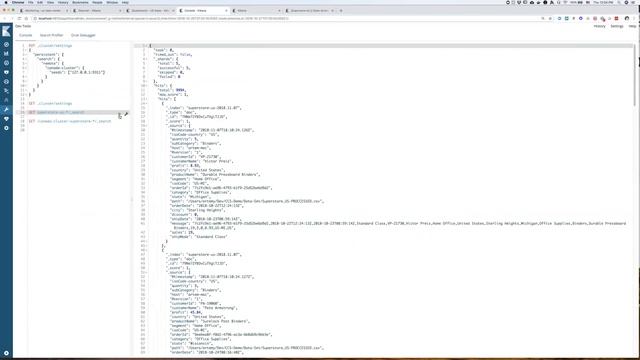Screen dimensions: 640x360
Task: Open Chrome View menu
Action: (x=50, y=2)
